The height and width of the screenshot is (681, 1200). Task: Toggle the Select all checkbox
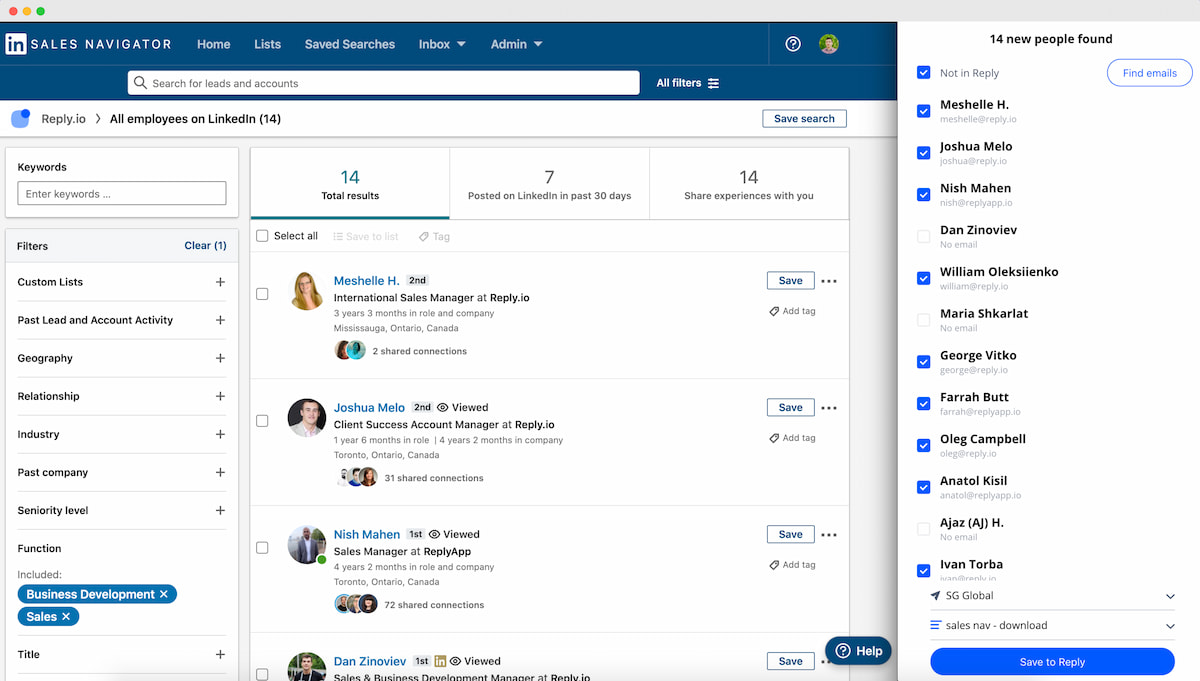[262, 236]
